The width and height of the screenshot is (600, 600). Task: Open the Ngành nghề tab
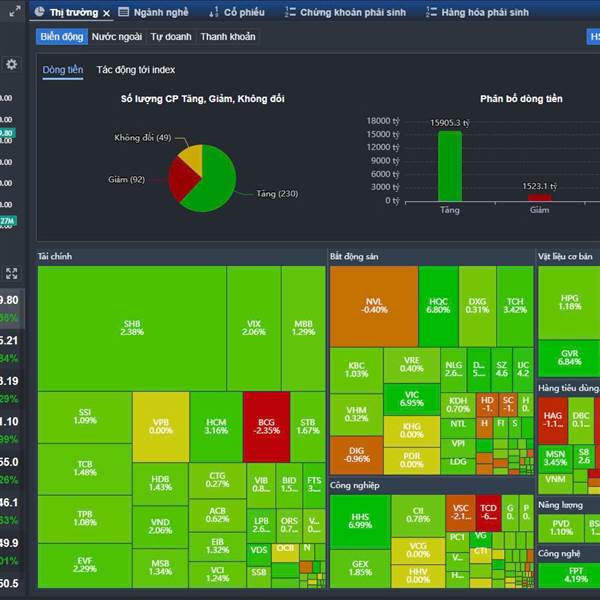point(161,13)
